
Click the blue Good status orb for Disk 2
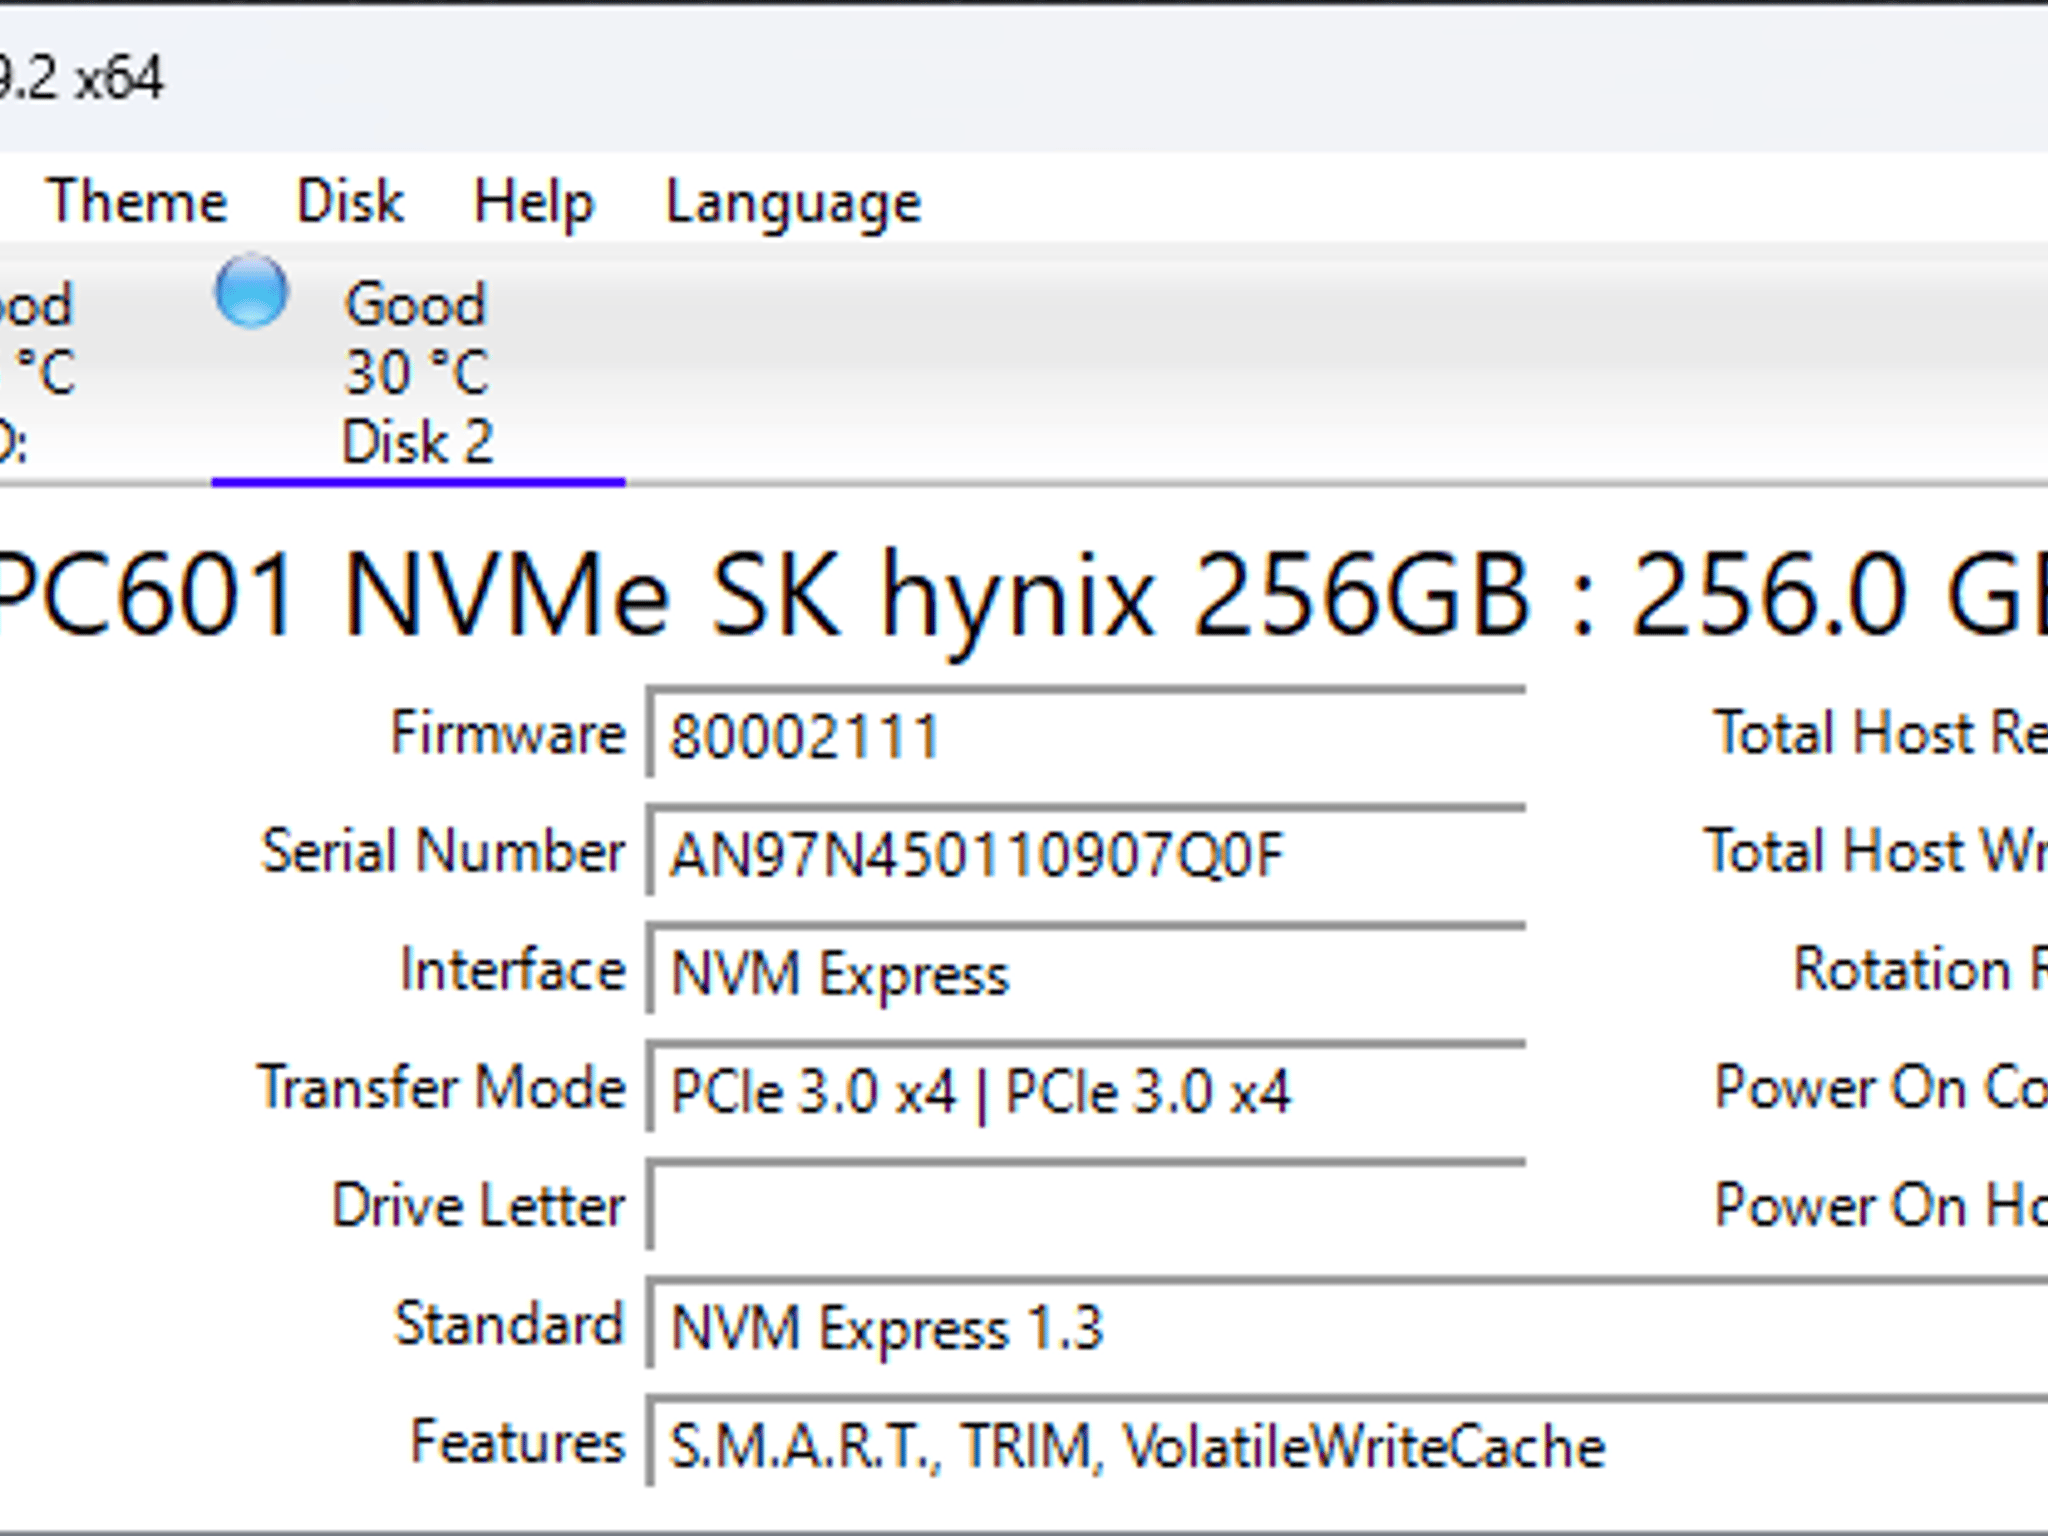251,291
